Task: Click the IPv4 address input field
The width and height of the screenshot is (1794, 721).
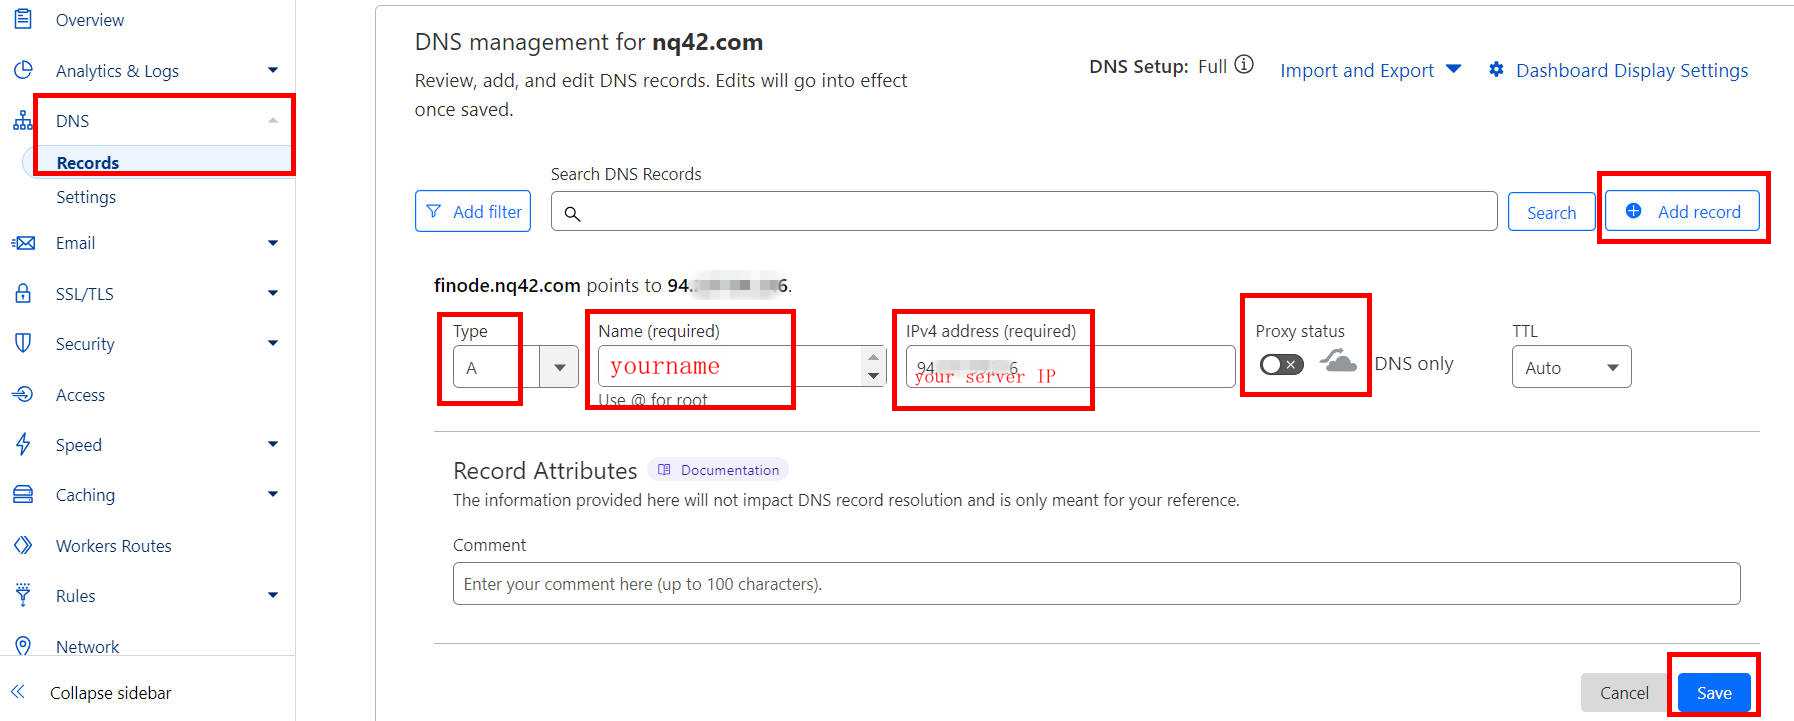Action: click(x=1070, y=366)
